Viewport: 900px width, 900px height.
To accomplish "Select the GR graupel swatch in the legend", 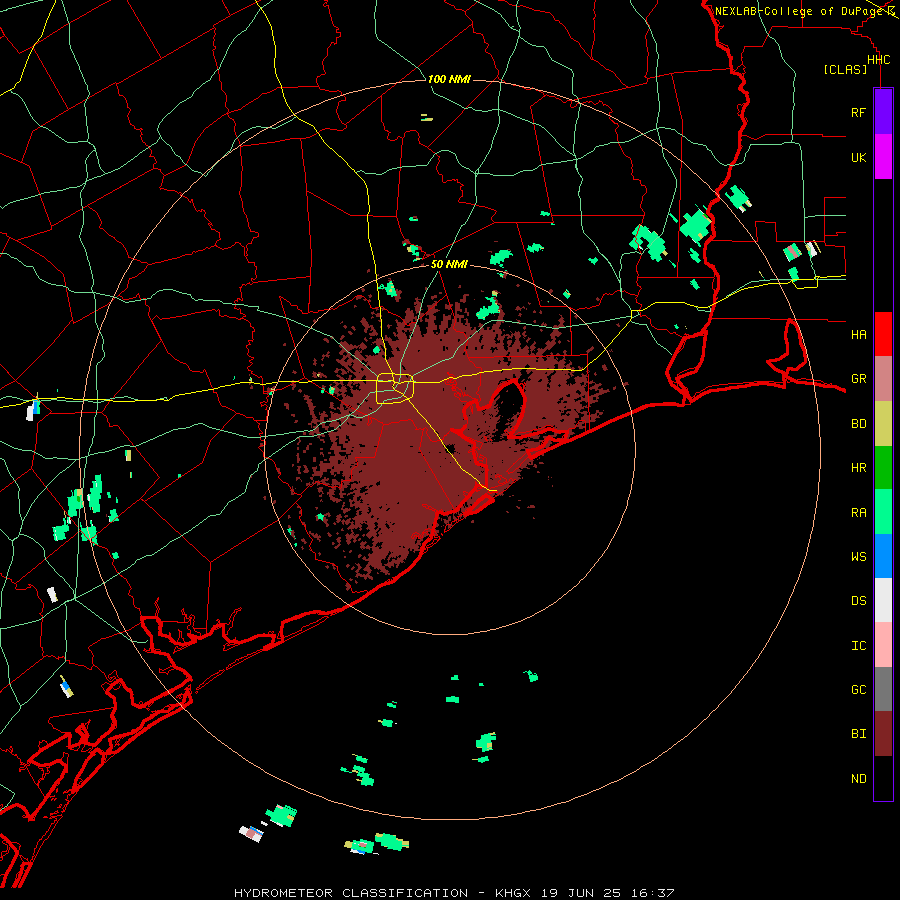I will click(883, 379).
